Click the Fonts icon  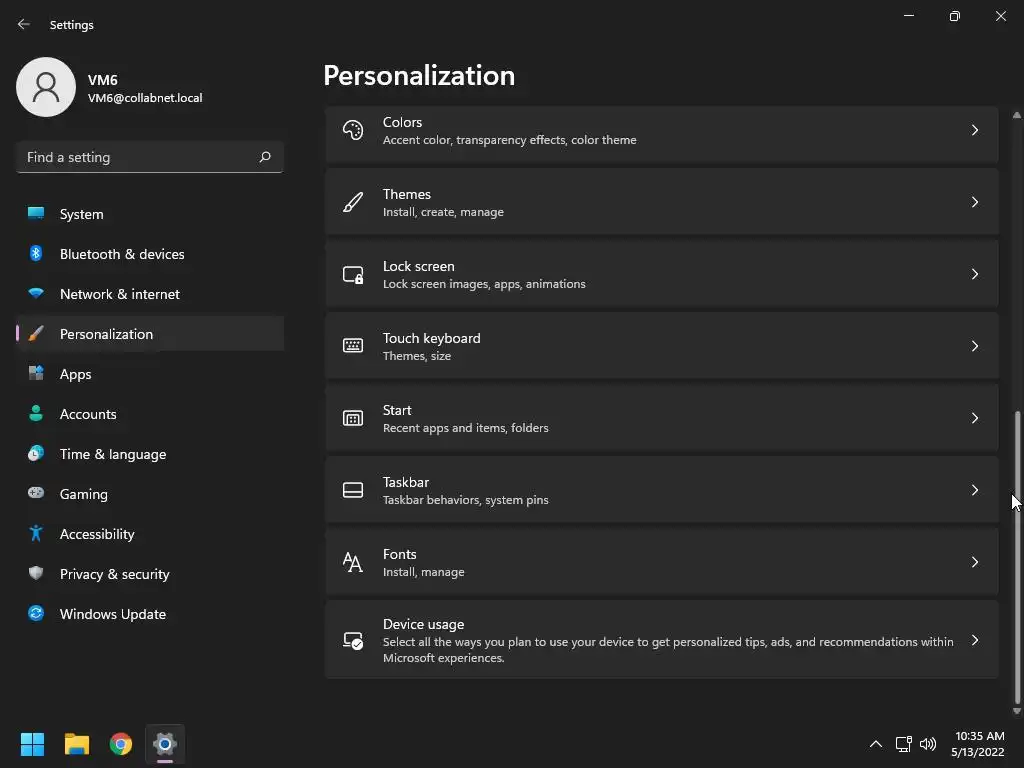[353, 562]
